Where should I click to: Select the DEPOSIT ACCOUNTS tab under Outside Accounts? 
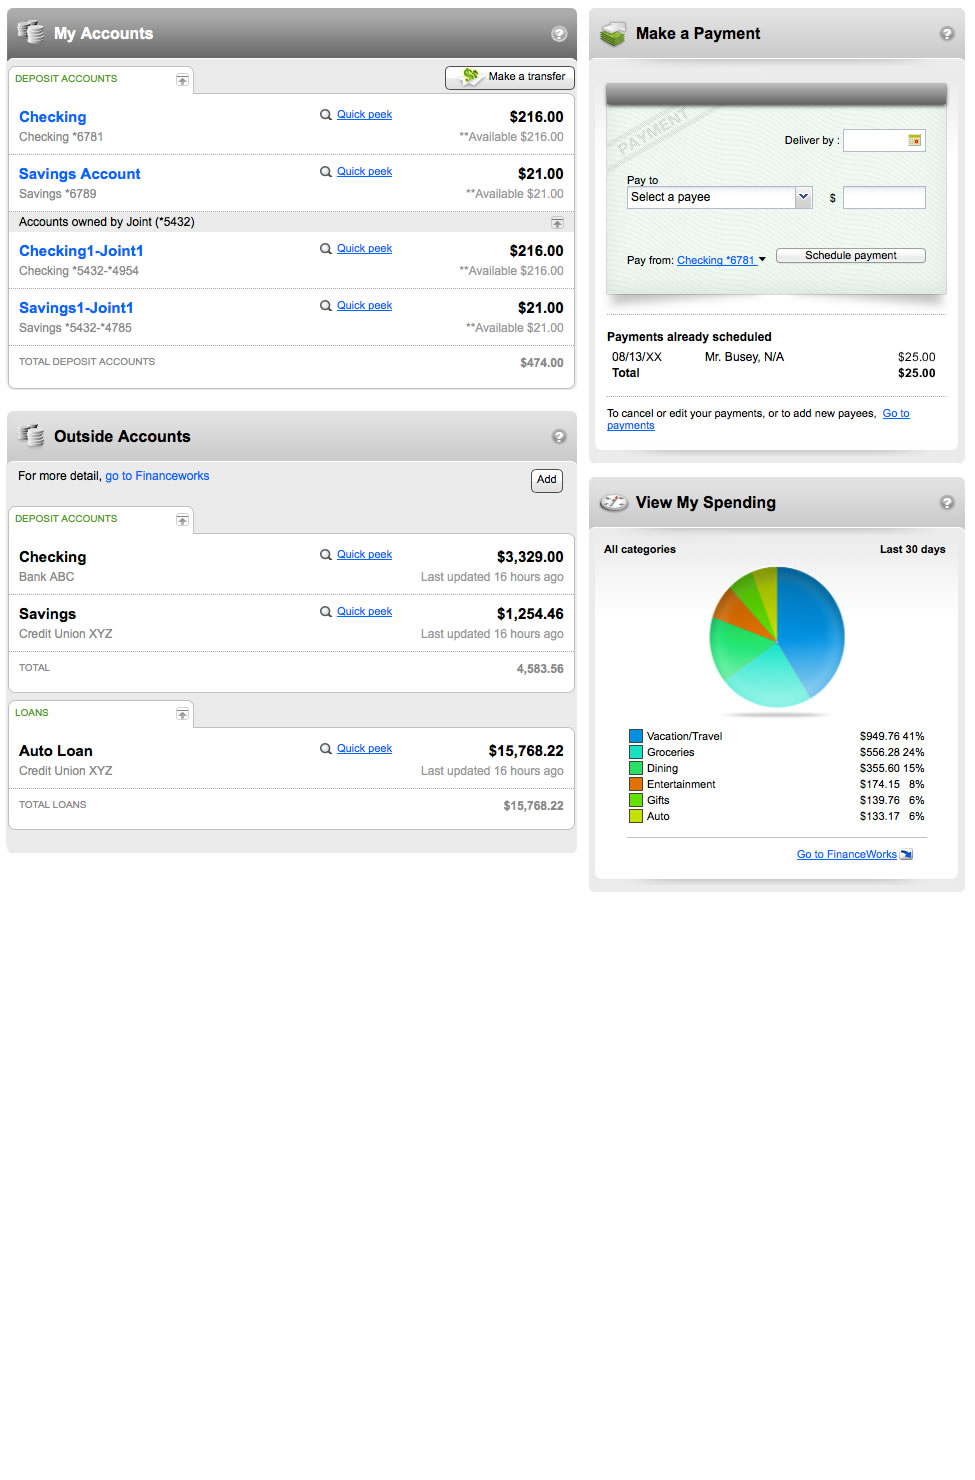coord(66,518)
